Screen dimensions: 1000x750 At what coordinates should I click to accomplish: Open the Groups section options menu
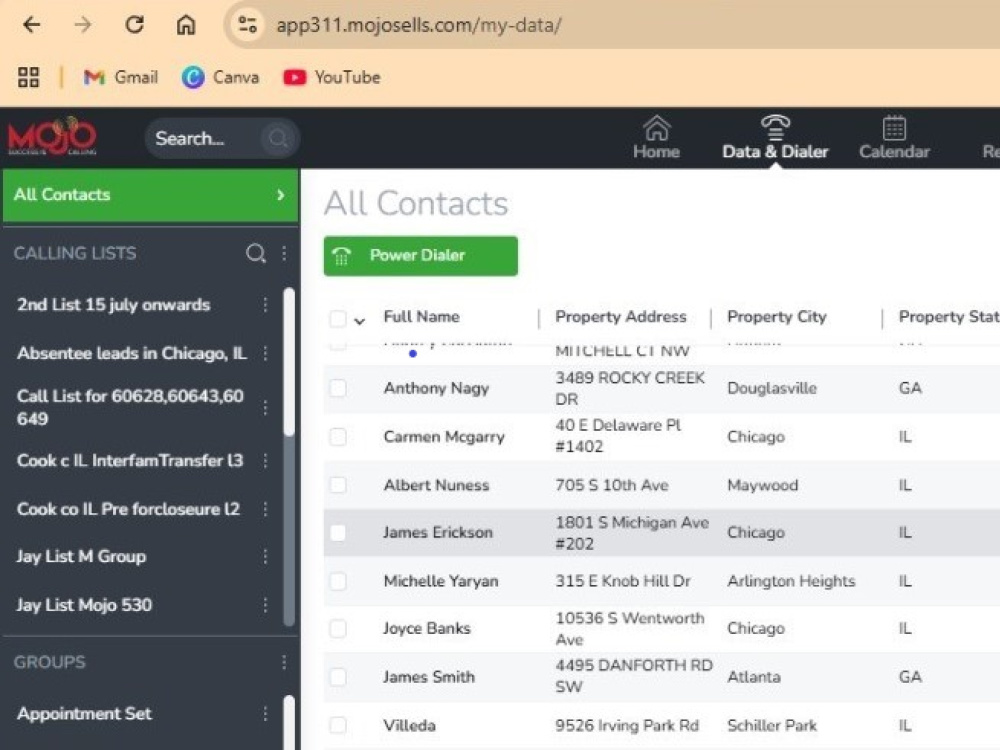pos(284,662)
